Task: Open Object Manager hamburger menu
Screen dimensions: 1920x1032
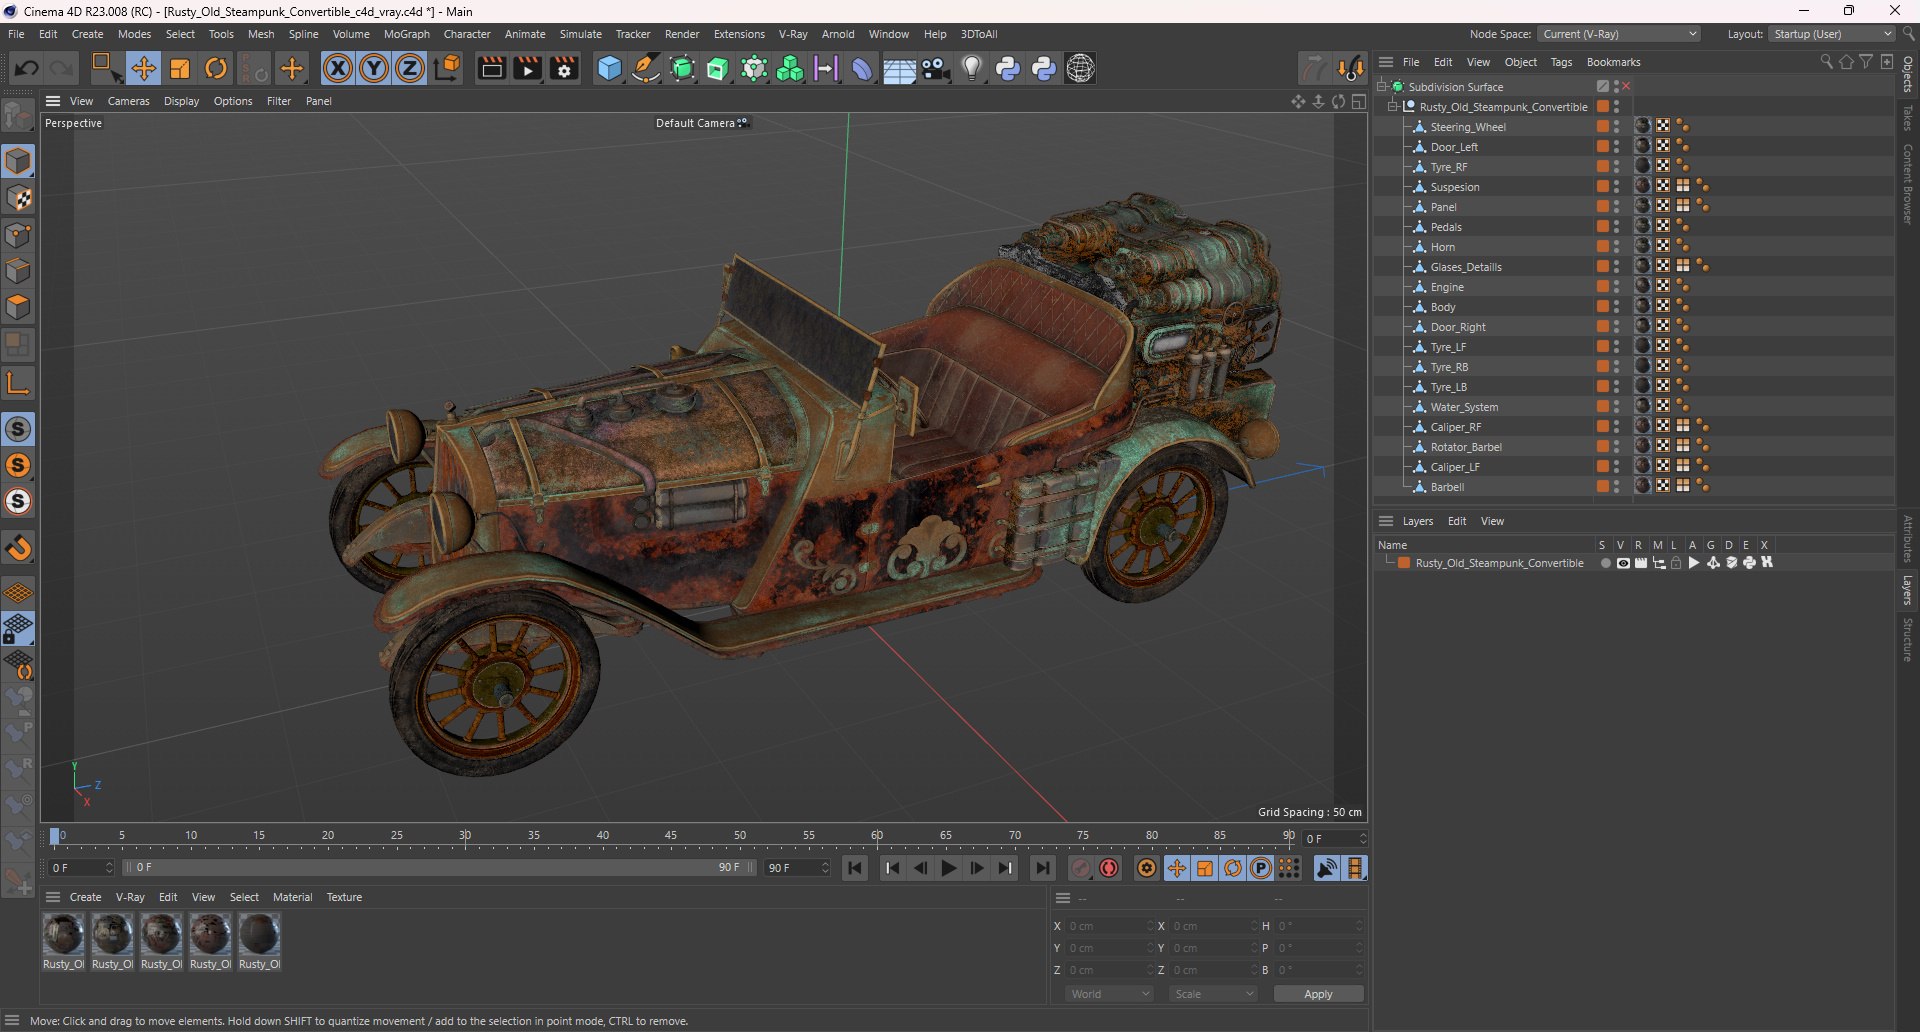Action: point(1386,62)
